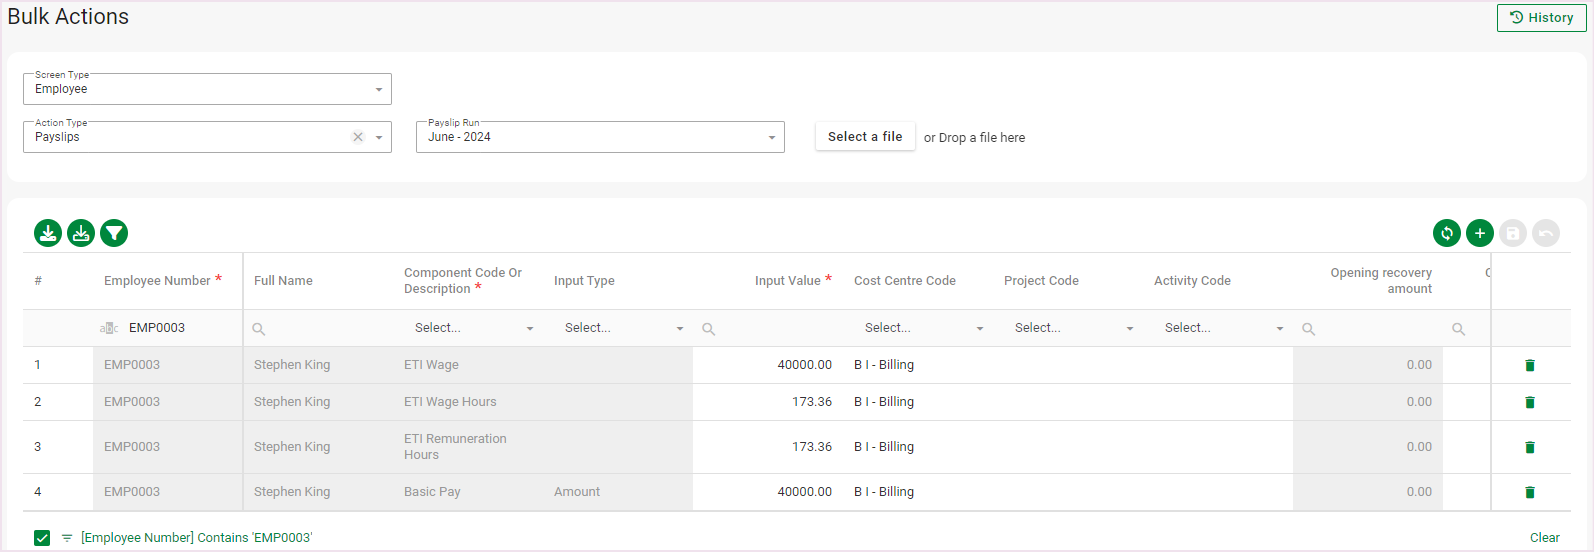The width and height of the screenshot is (1594, 552).
Task: Click the green funnel filter icon
Action: (114, 233)
